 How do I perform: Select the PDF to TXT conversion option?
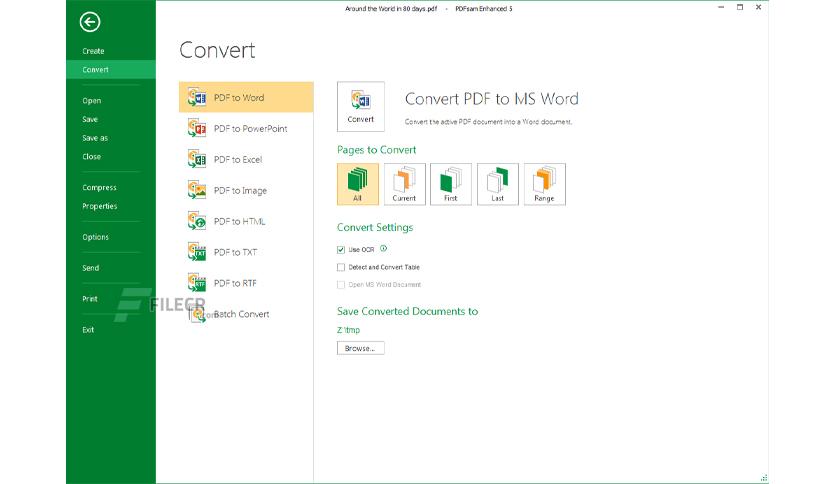[x=246, y=252]
